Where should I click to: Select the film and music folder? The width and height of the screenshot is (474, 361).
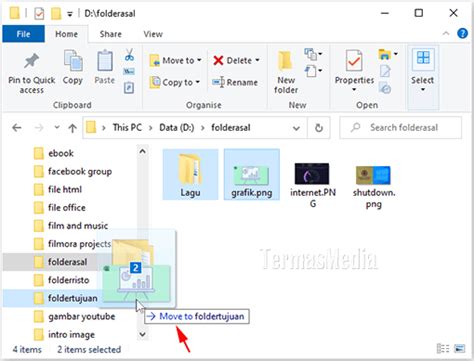pos(78,226)
